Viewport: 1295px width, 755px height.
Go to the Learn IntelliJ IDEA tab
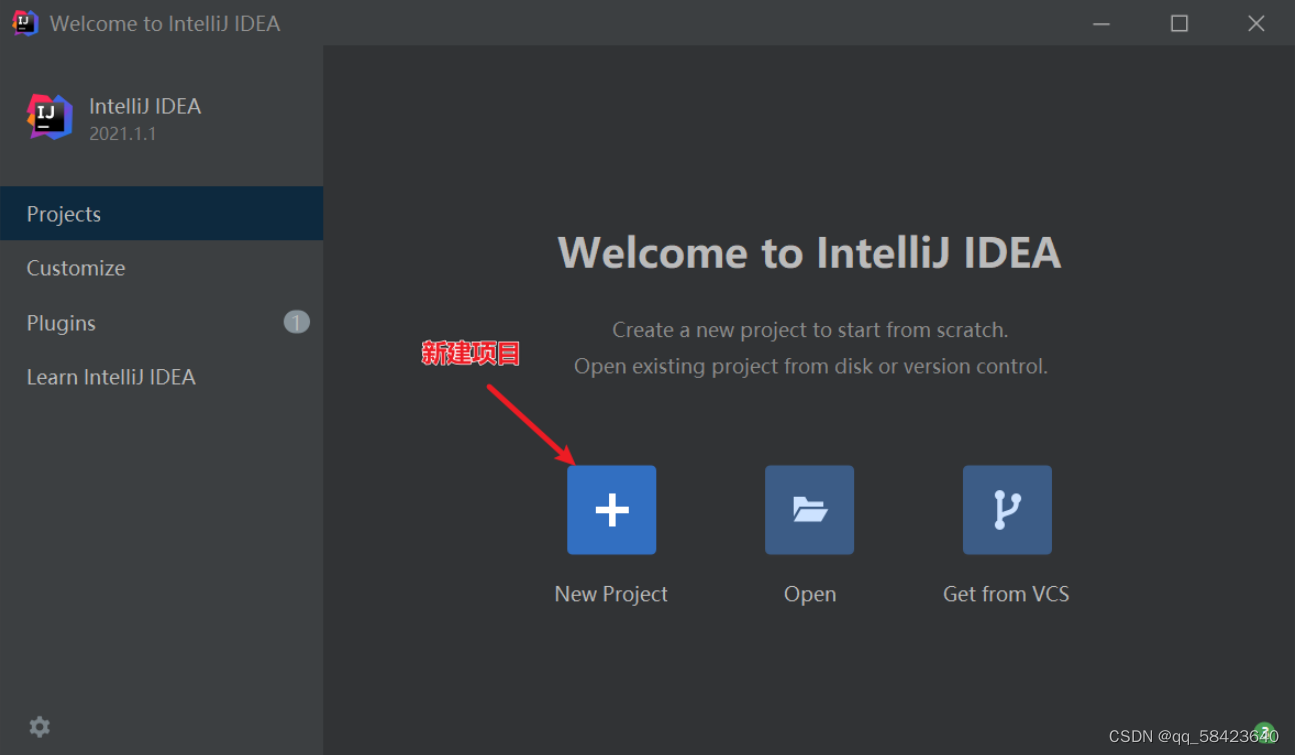coord(161,377)
